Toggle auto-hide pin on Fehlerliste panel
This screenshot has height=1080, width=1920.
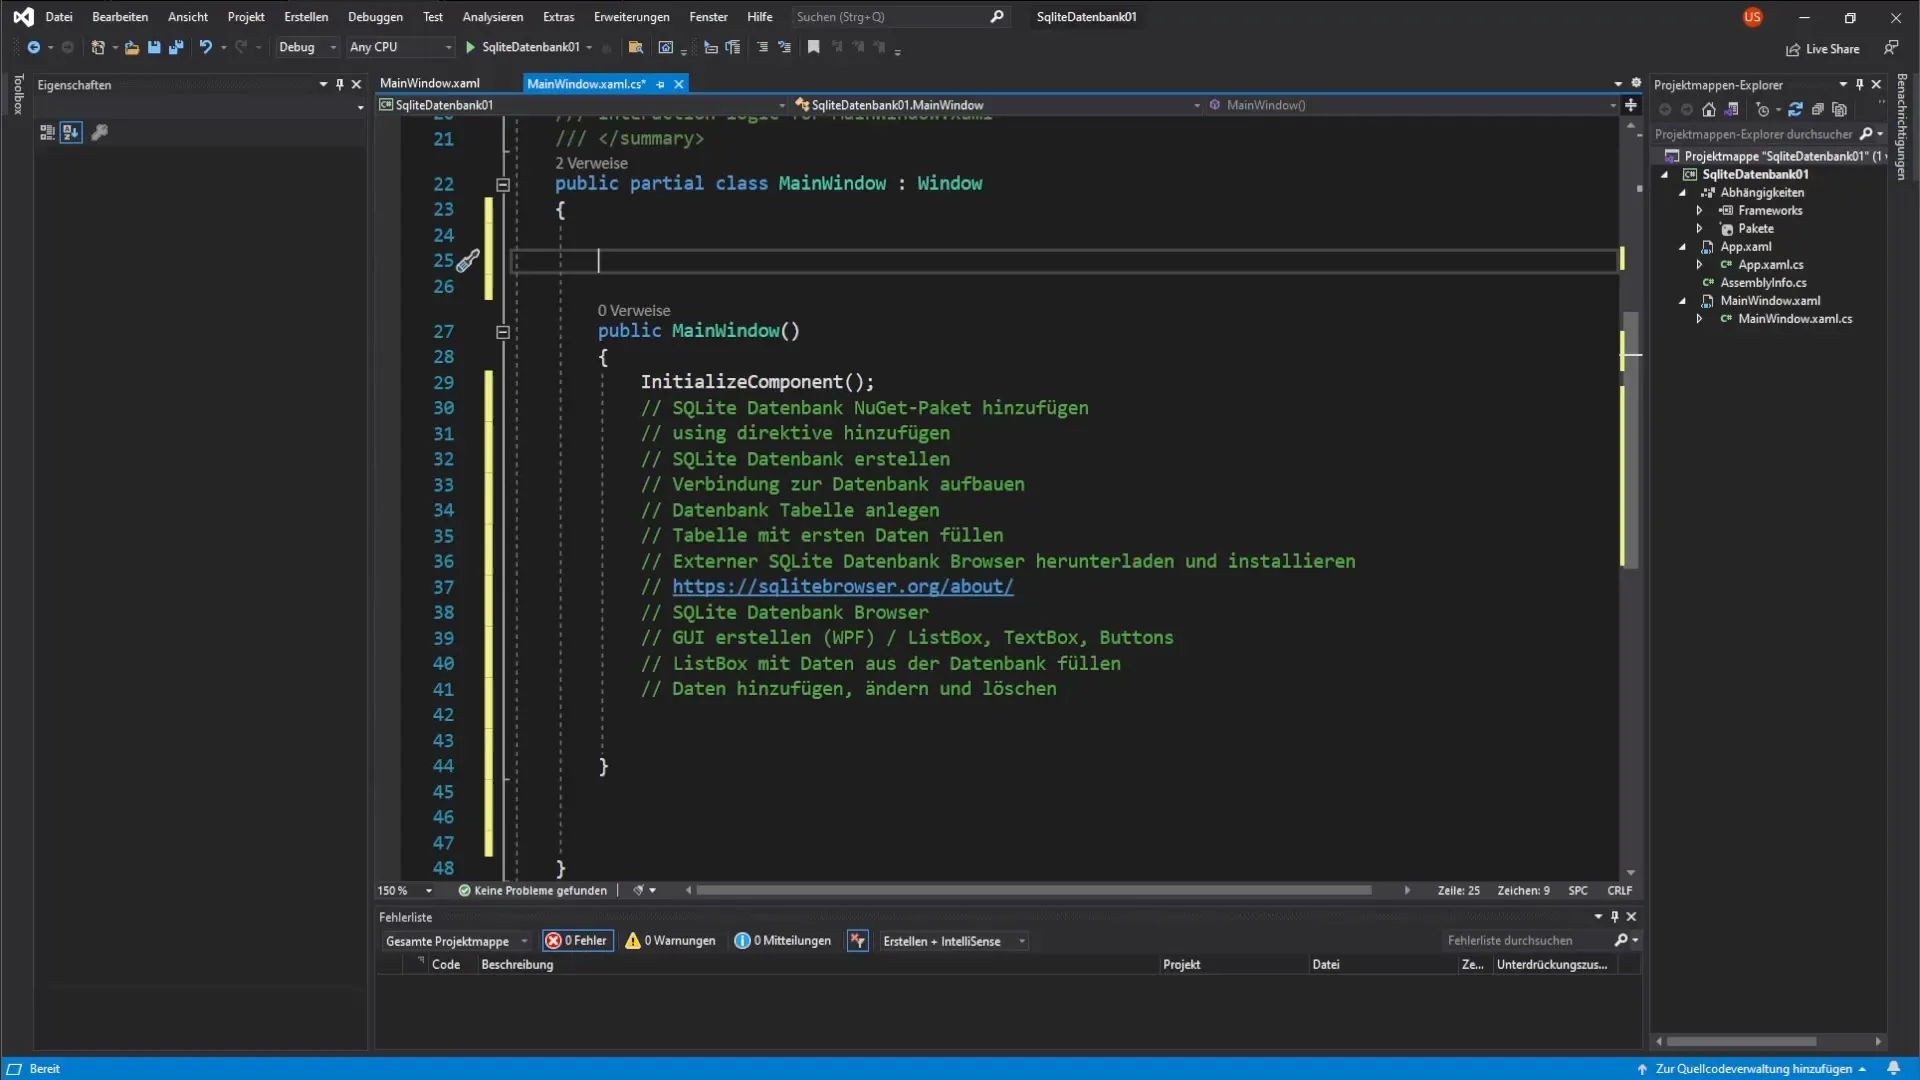point(1614,917)
